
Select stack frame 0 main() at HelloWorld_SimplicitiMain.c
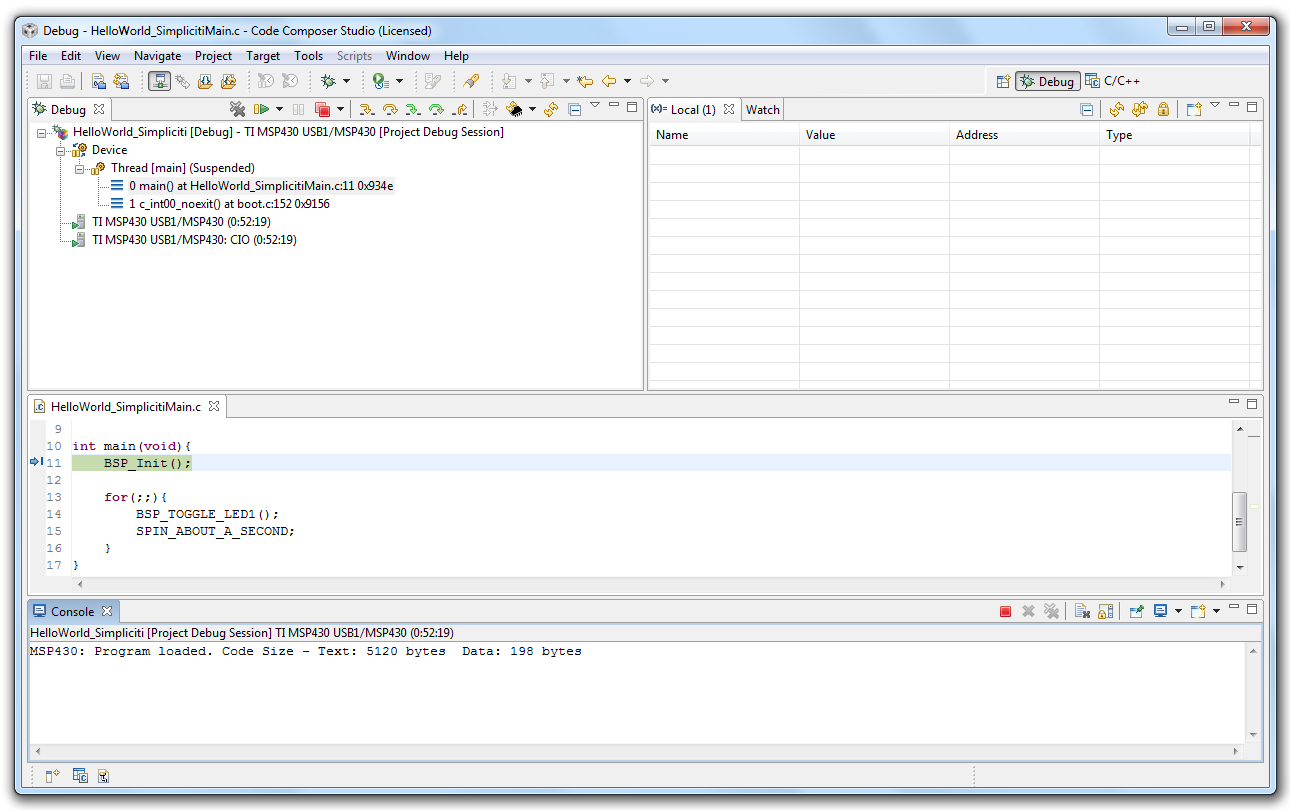[252, 186]
